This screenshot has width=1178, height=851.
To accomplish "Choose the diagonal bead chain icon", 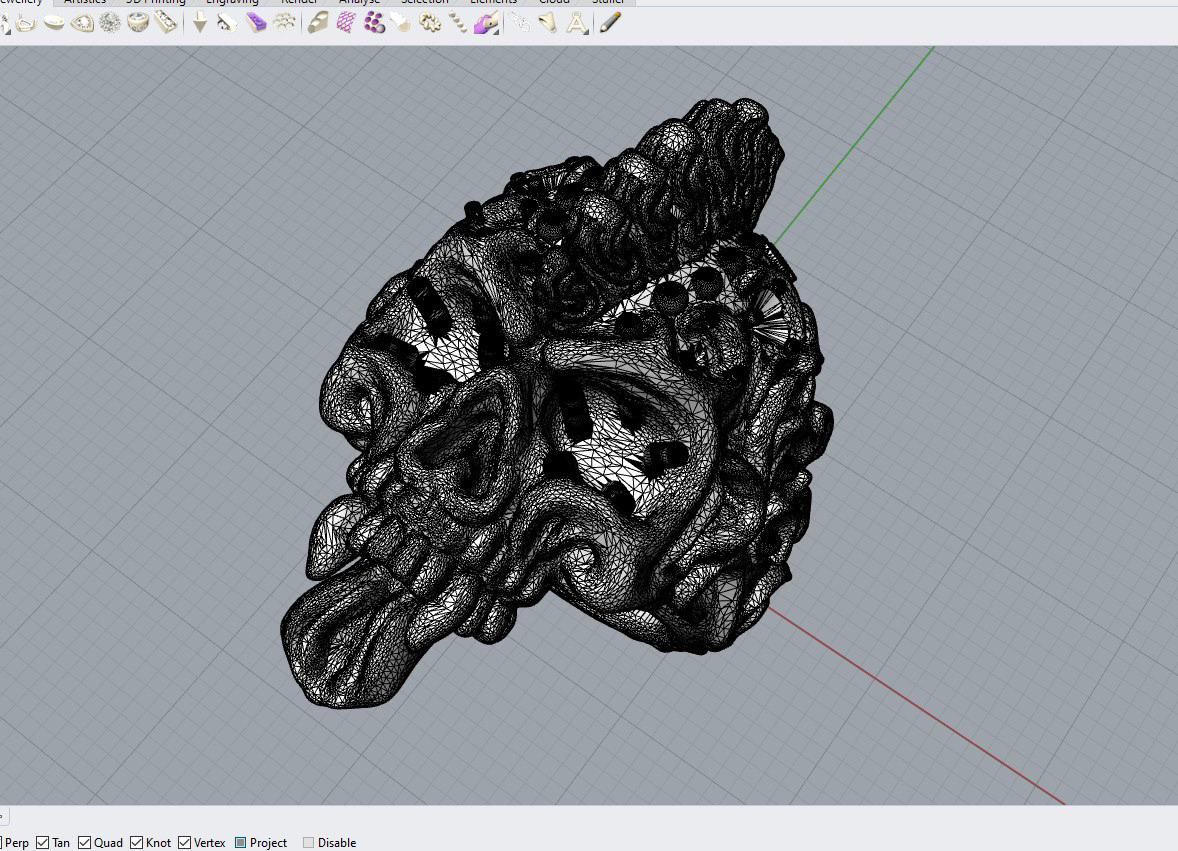I will click(458, 23).
